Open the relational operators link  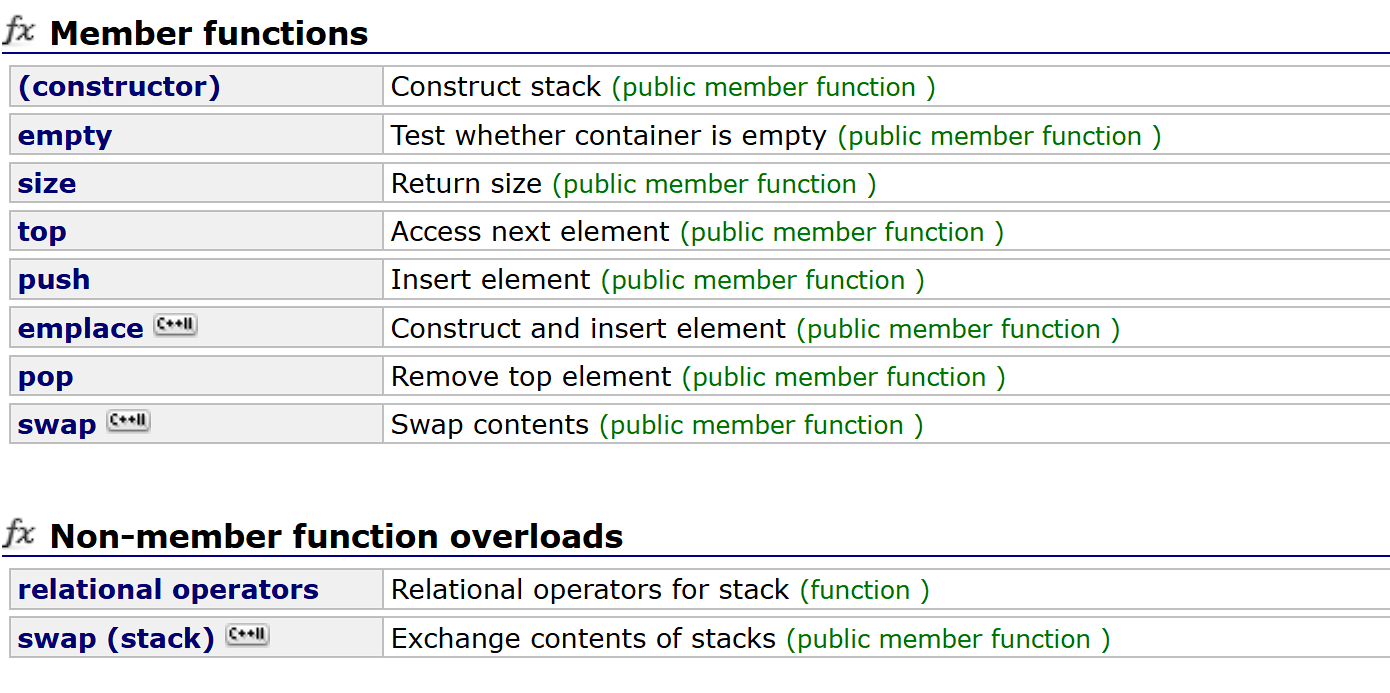[x=168, y=590]
